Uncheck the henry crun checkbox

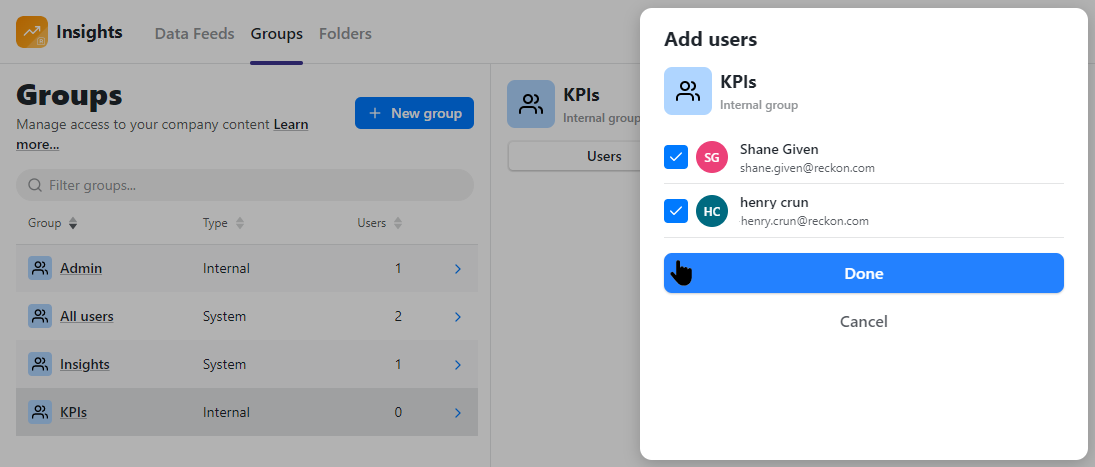point(675,211)
